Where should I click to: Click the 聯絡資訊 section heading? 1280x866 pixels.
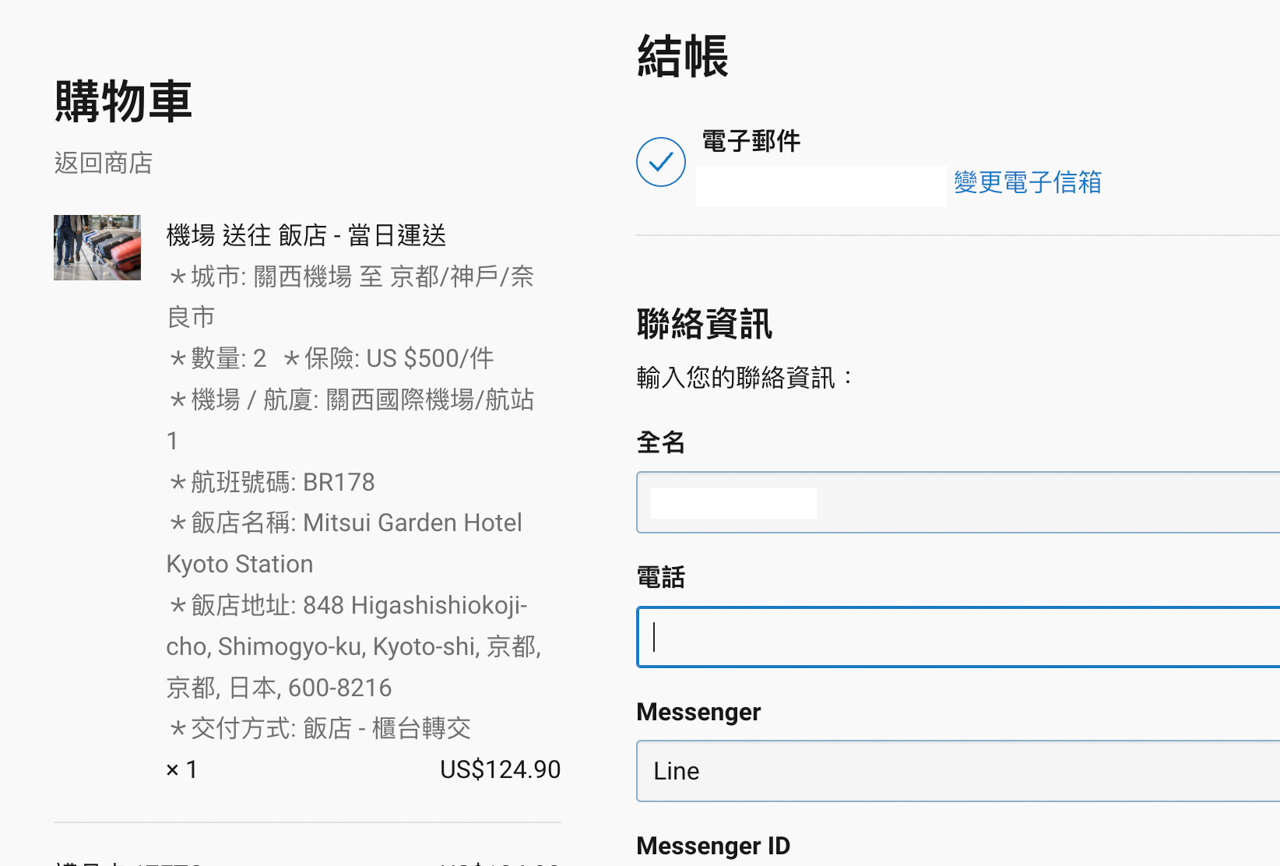(704, 324)
